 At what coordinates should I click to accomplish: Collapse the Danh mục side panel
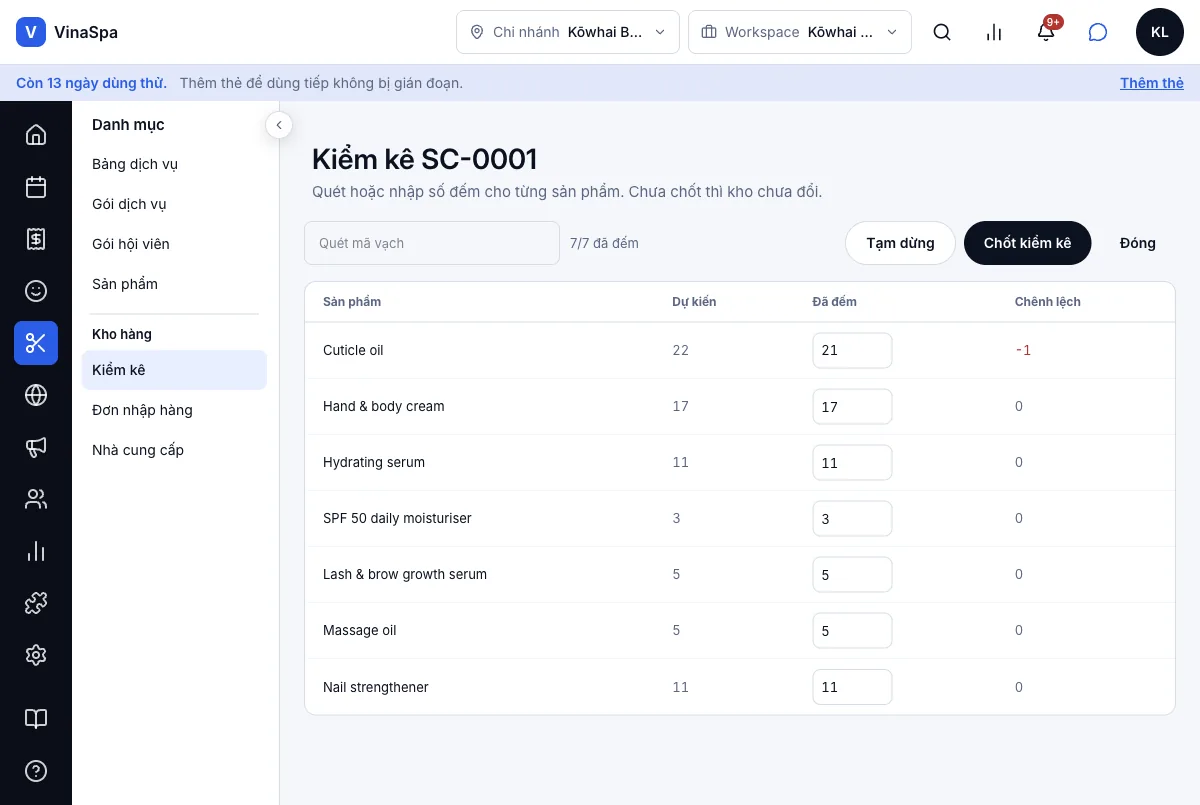(x=278, y=125)
